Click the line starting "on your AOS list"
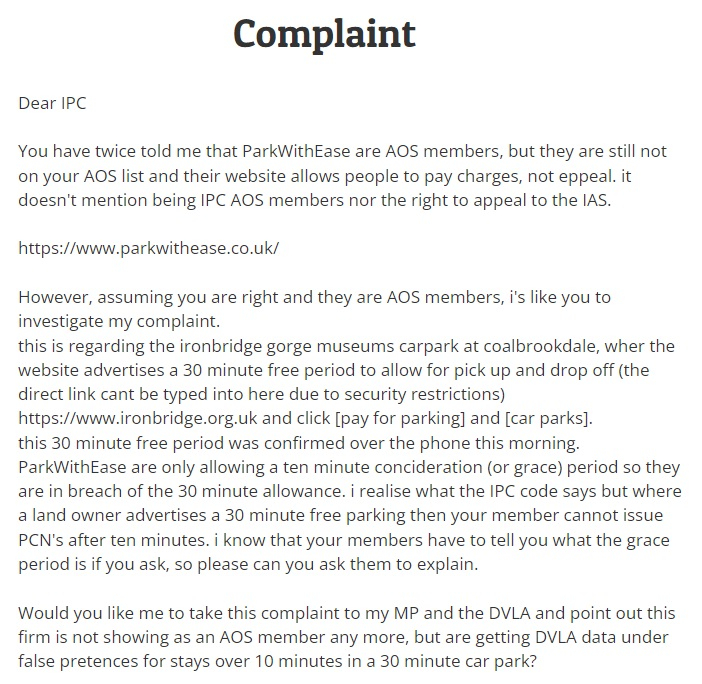The width and height of the screenshot is (702, 684). click(342, 175)
